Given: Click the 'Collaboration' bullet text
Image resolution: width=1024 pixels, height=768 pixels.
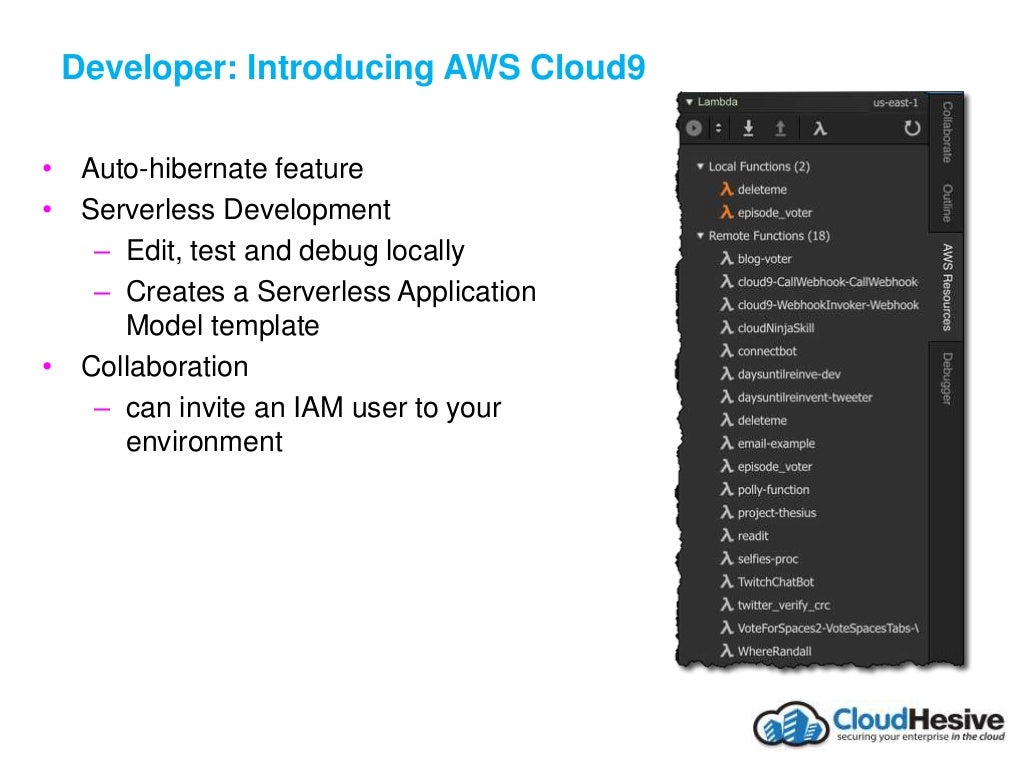Looking at the screenshot, I should click(165, 366).
